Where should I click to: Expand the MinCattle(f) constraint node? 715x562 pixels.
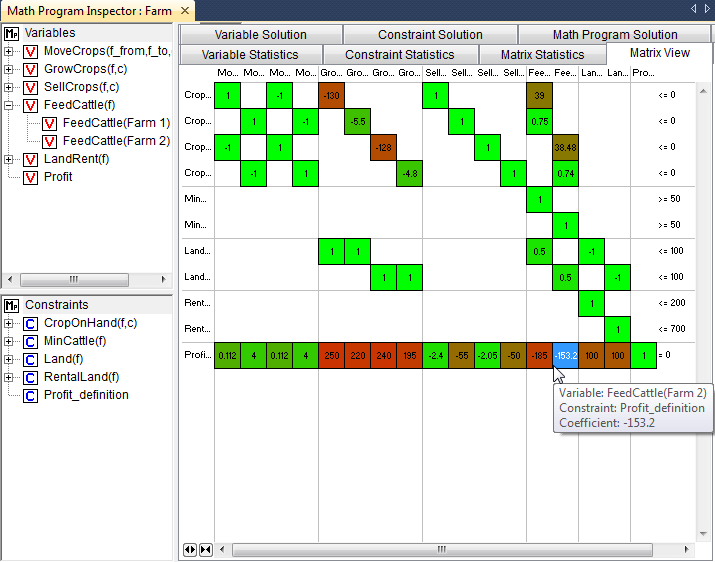click(x=8, y=342)
